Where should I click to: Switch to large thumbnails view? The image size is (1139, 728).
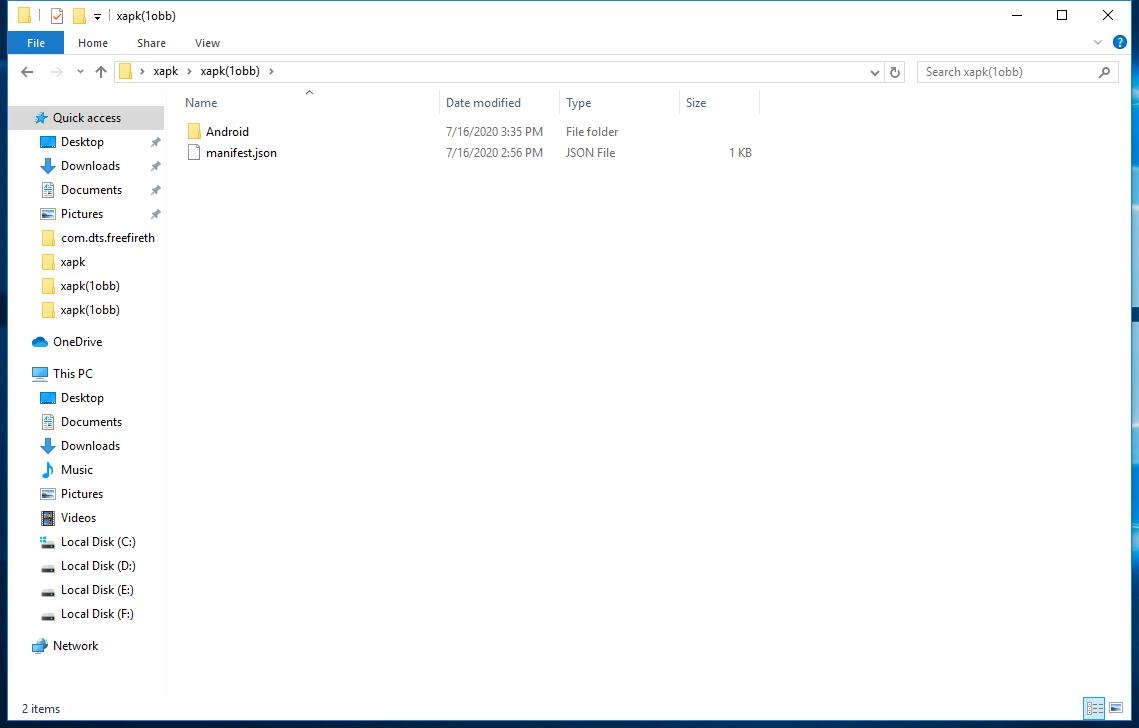(1117, 709)
